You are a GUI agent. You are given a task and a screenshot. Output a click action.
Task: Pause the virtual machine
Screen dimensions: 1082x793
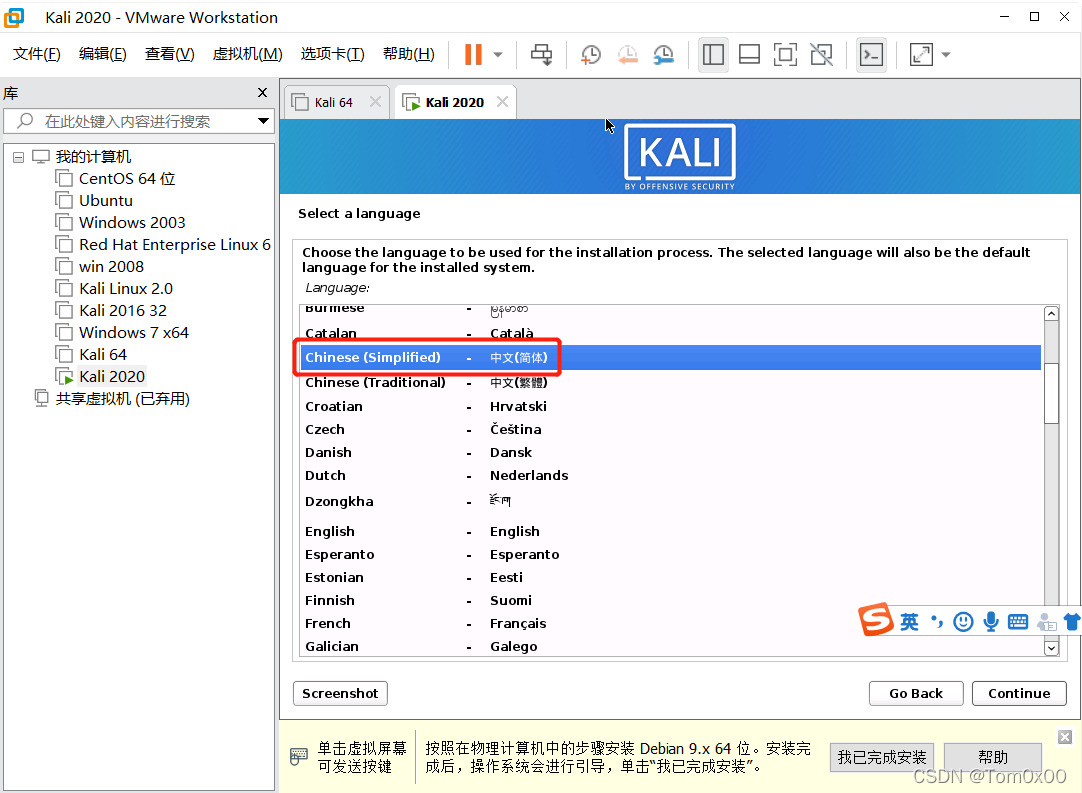[x=473, y=55]
